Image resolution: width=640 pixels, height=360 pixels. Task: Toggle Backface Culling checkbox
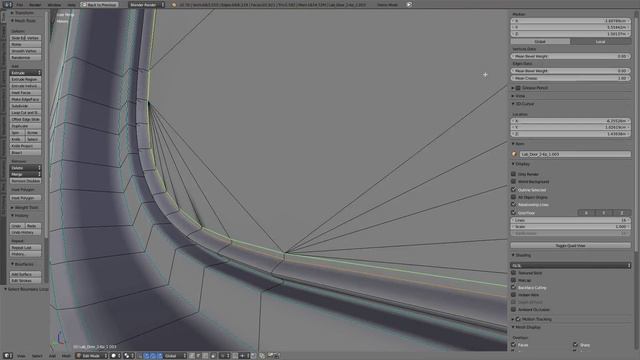click(513, 287)
